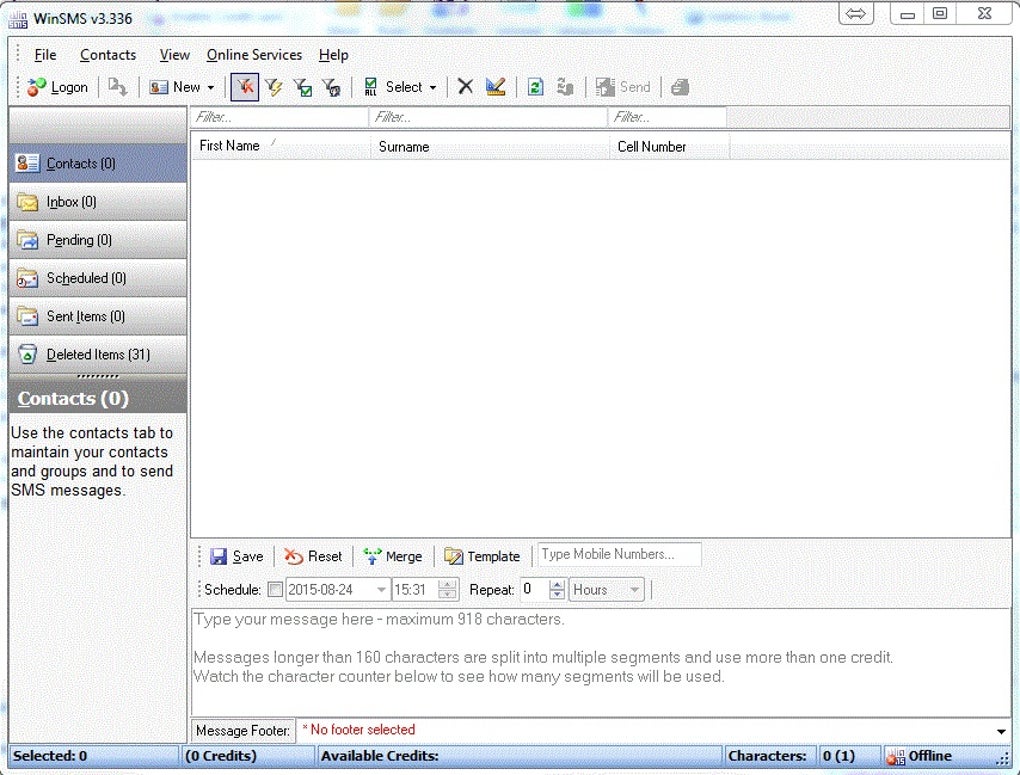
Task: Click the delete X icon in toolbar
Action: coord(465,87)
